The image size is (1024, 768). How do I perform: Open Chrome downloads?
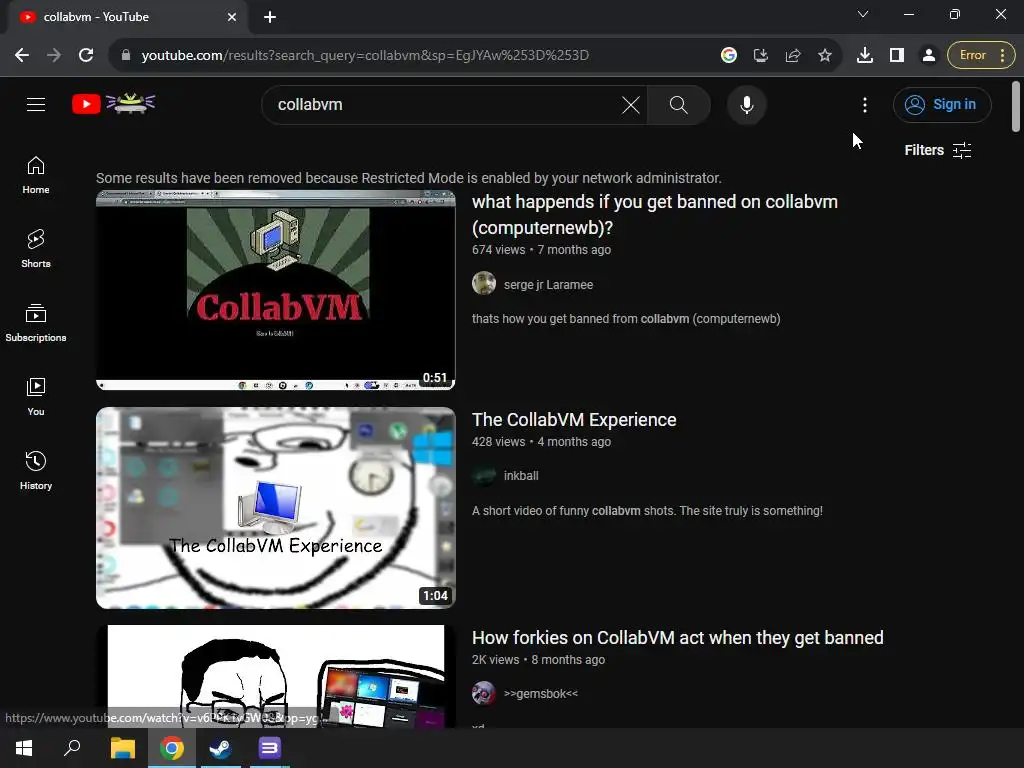point(865,55)
